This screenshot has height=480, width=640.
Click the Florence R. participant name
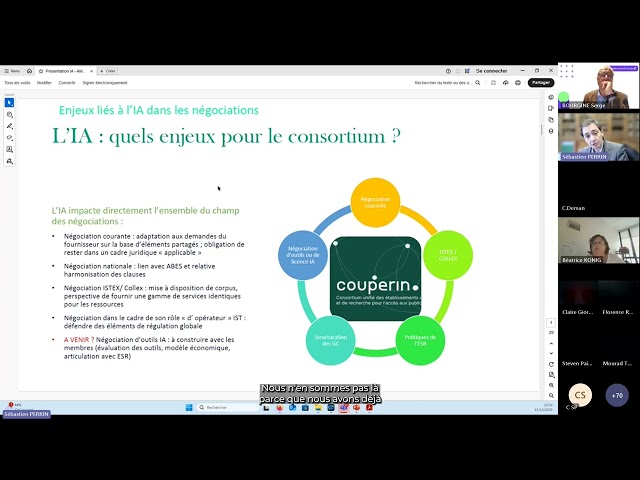click(x=618, y=312)
